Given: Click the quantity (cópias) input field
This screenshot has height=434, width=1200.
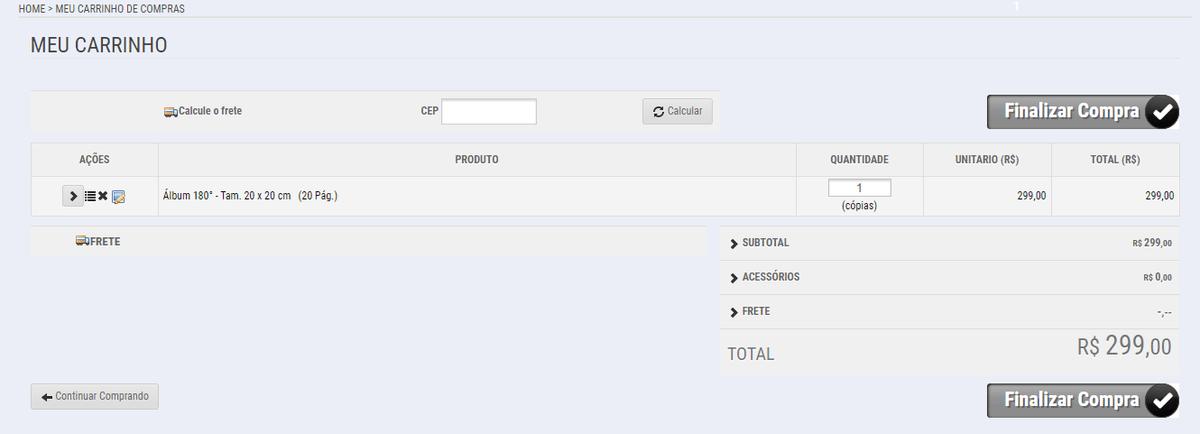Looking at the screenshot, I should click(x=859, y=188).
